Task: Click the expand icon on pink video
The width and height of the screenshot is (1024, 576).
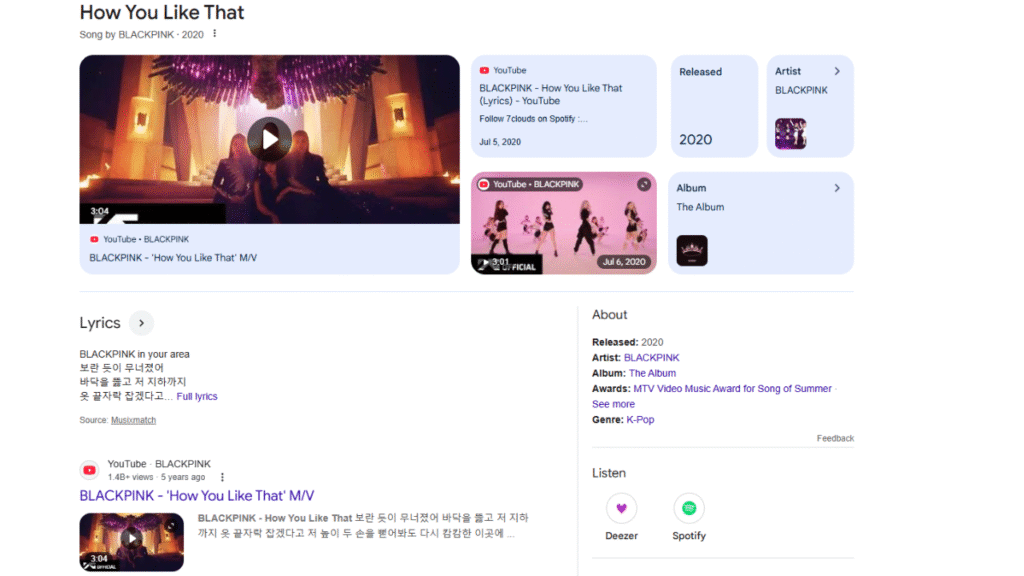Action: pos(644,184)
